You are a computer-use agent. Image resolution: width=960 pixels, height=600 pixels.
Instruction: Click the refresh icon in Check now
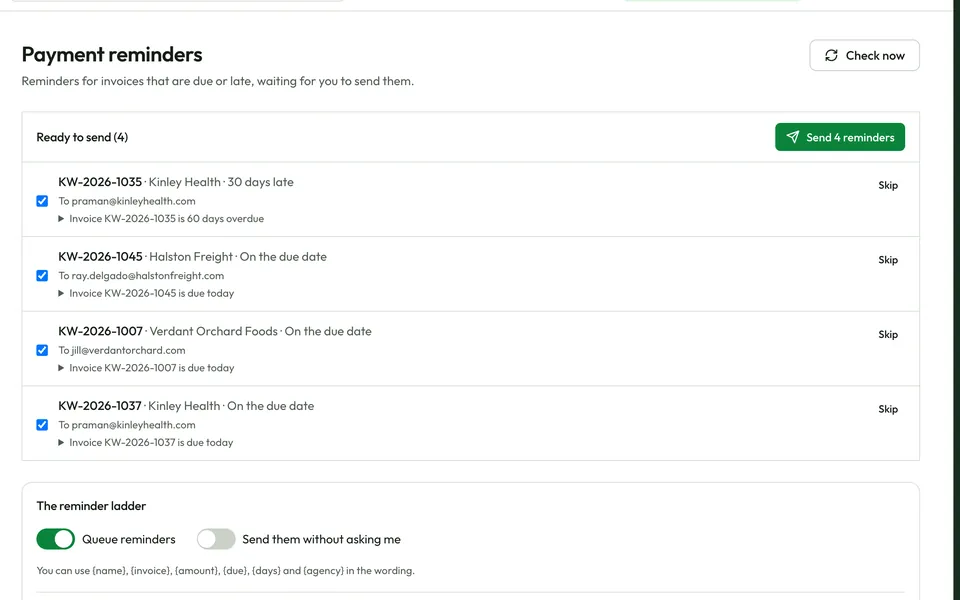pos(831,56)
